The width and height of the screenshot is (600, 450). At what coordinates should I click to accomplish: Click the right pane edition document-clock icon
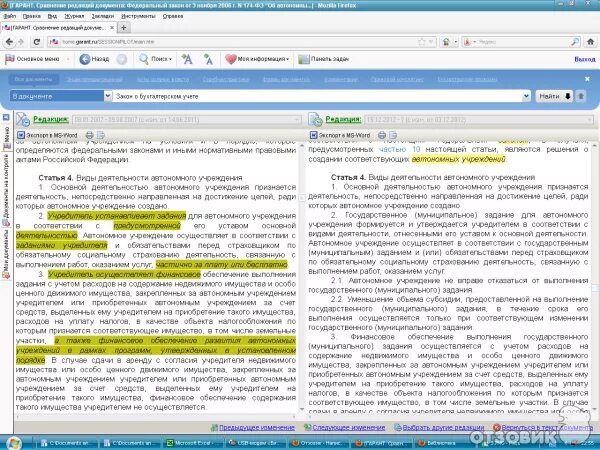coord(315,119)
